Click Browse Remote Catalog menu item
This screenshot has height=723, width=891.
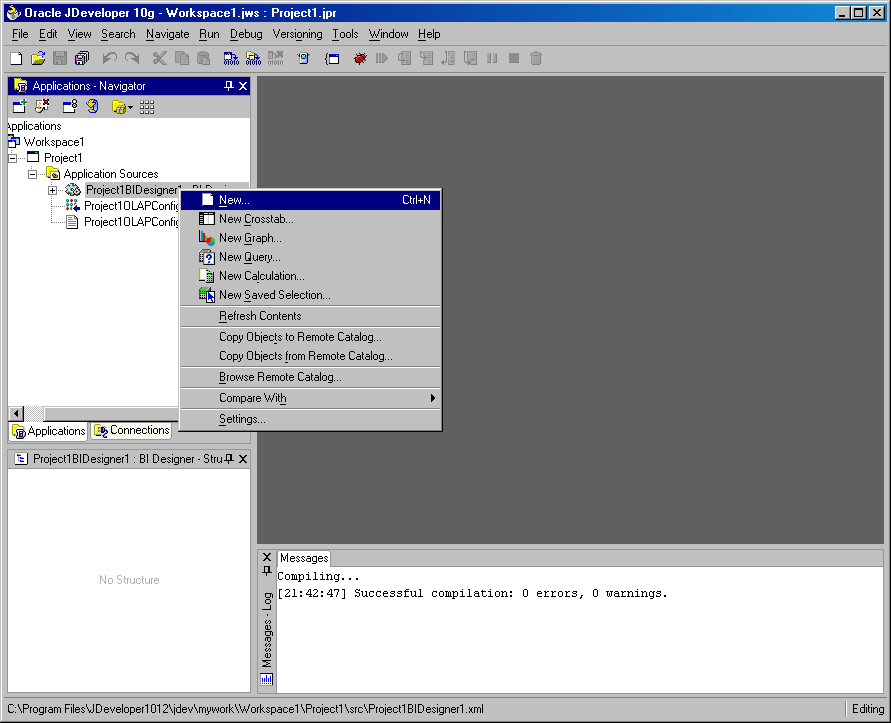tap(310, 377)
